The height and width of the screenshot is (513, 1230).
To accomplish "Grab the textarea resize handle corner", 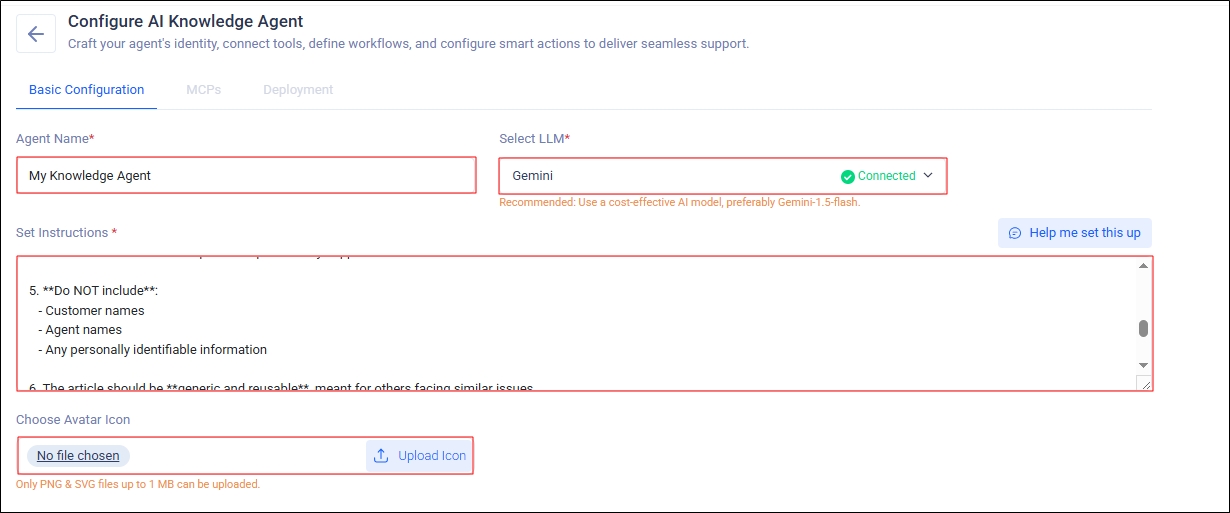I will click(1145, 383).
